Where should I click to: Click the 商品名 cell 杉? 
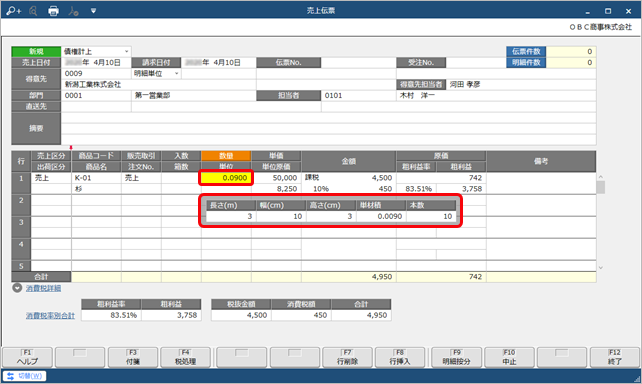tap(96, 189)
